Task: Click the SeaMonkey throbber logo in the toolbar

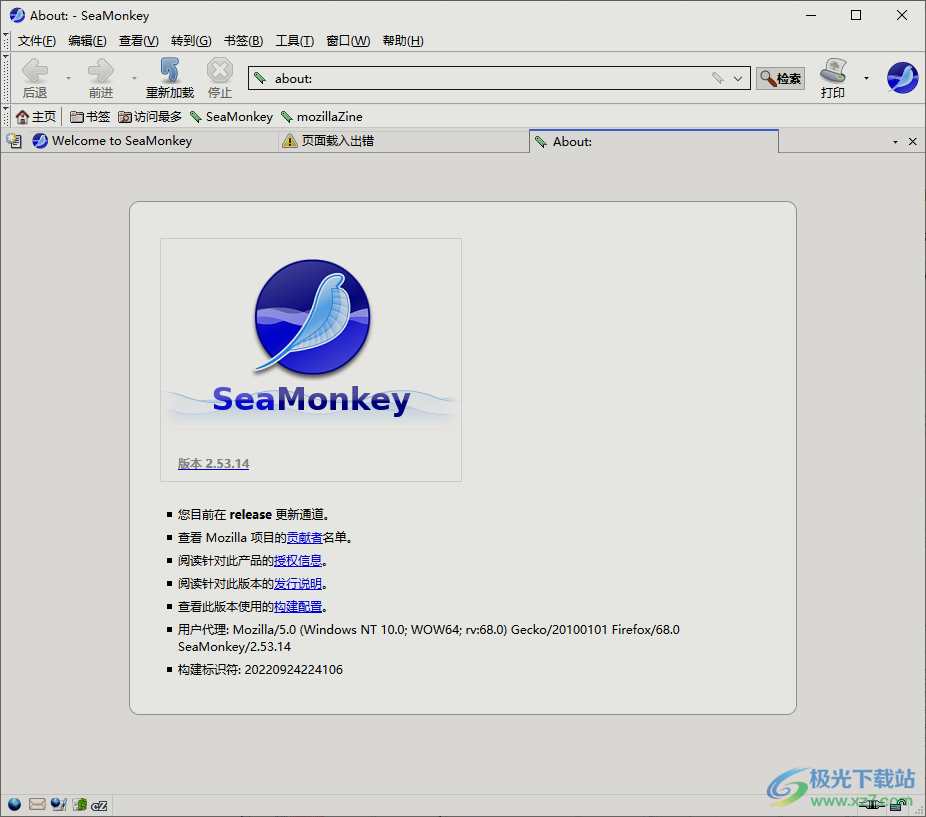Action: pos(902,78)
